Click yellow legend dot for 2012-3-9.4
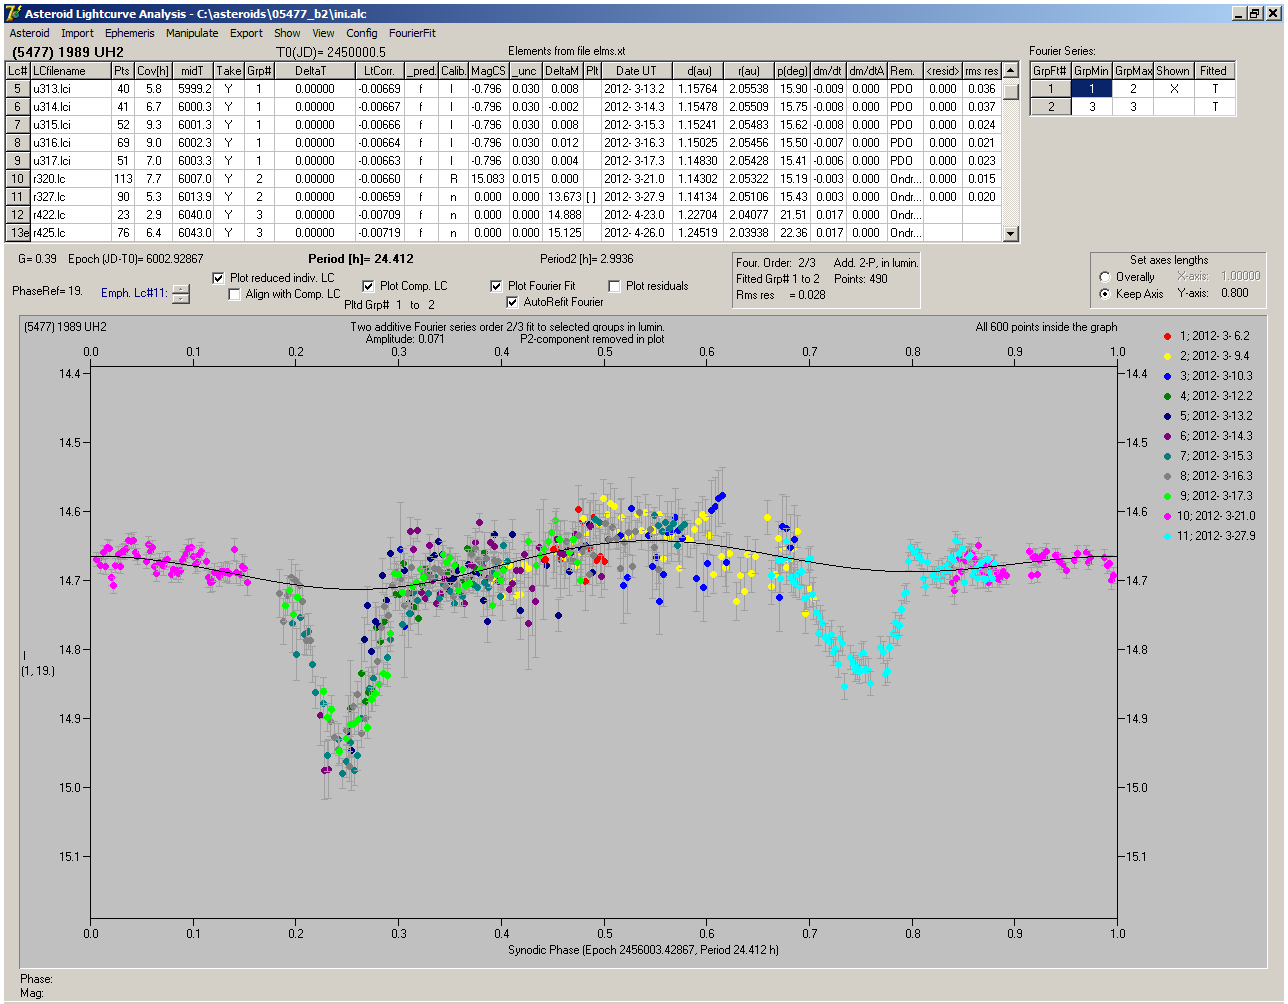The height and width of the screenshot is (1004, 1288). click(1167, 356)
